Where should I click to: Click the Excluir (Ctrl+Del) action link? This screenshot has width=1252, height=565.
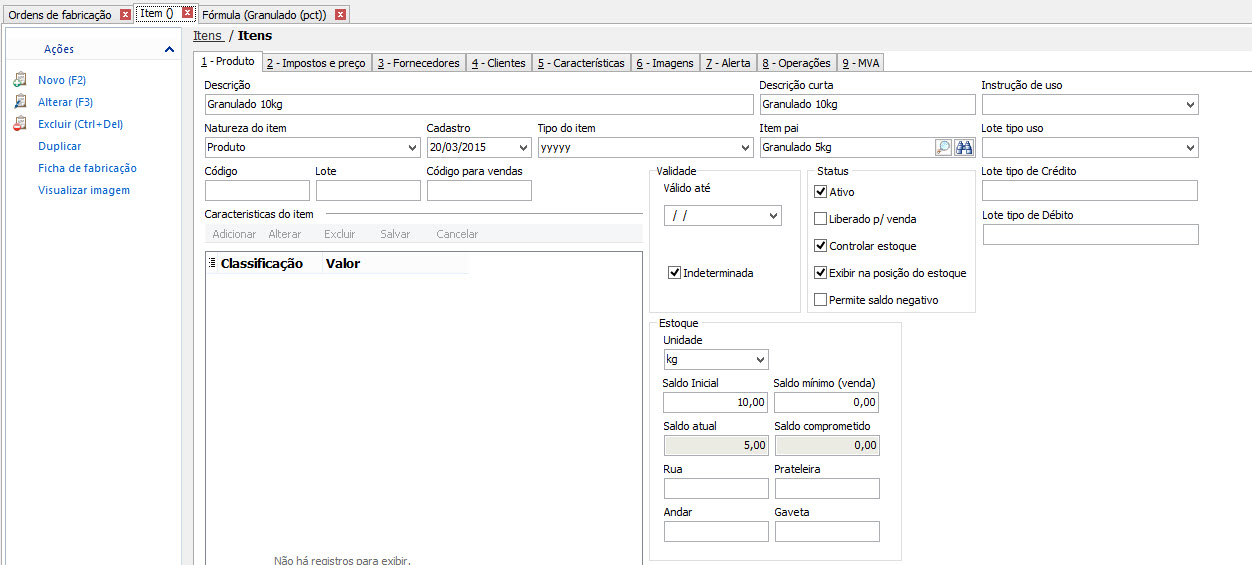pos(81,124)
